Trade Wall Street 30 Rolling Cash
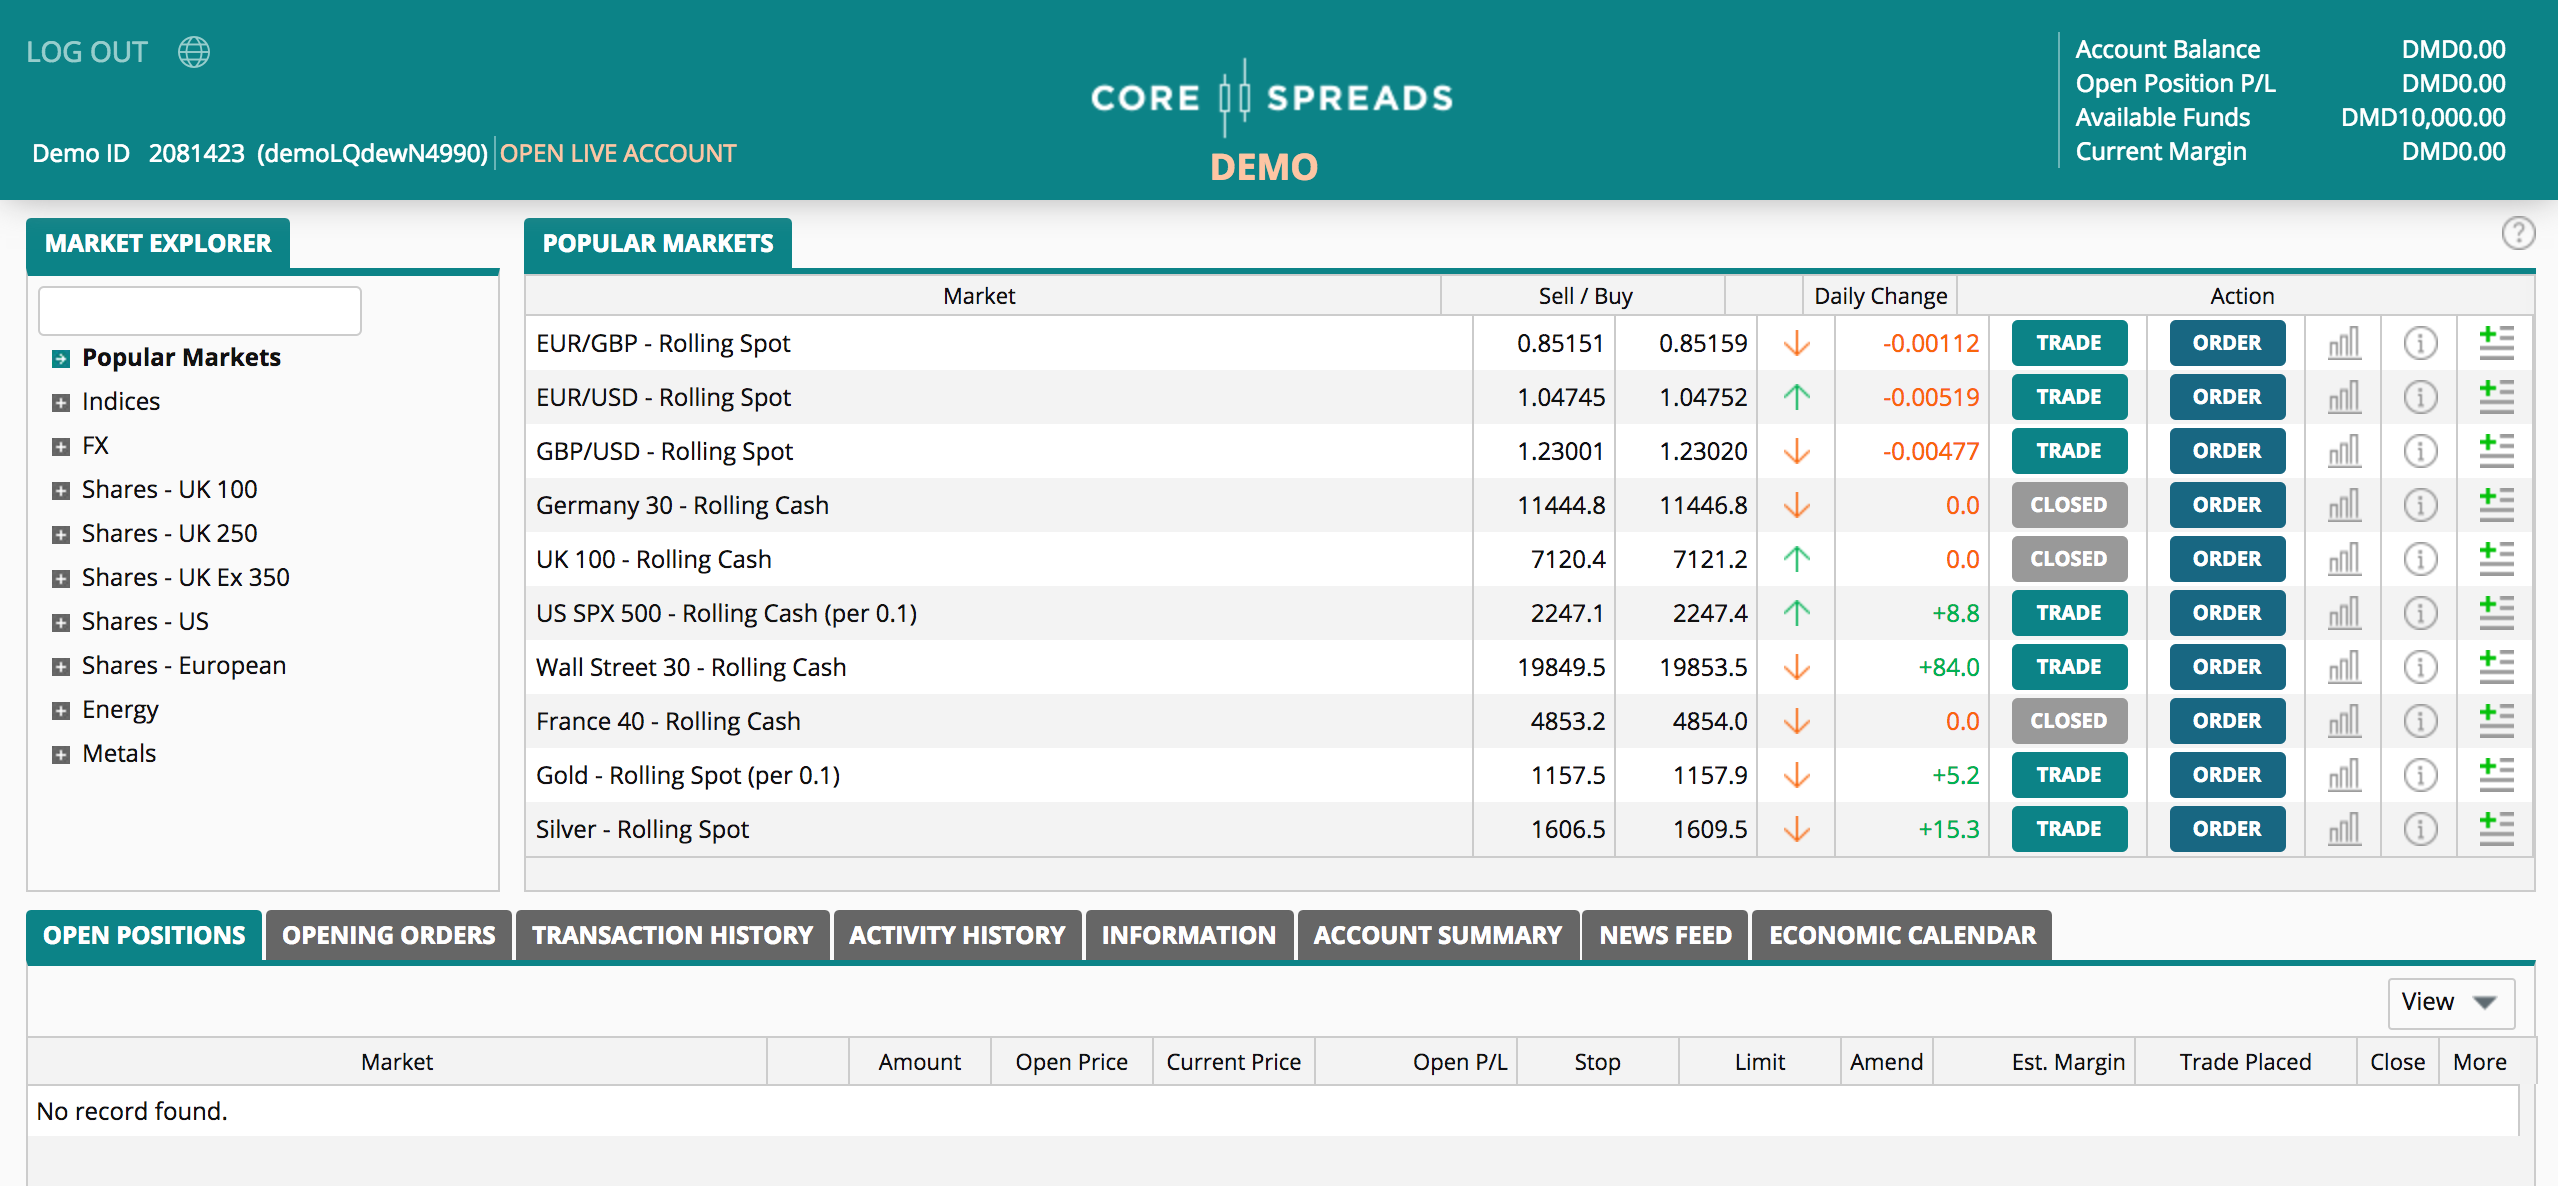Viewport: 2558px width, 1186px height. pos(2069,667)
